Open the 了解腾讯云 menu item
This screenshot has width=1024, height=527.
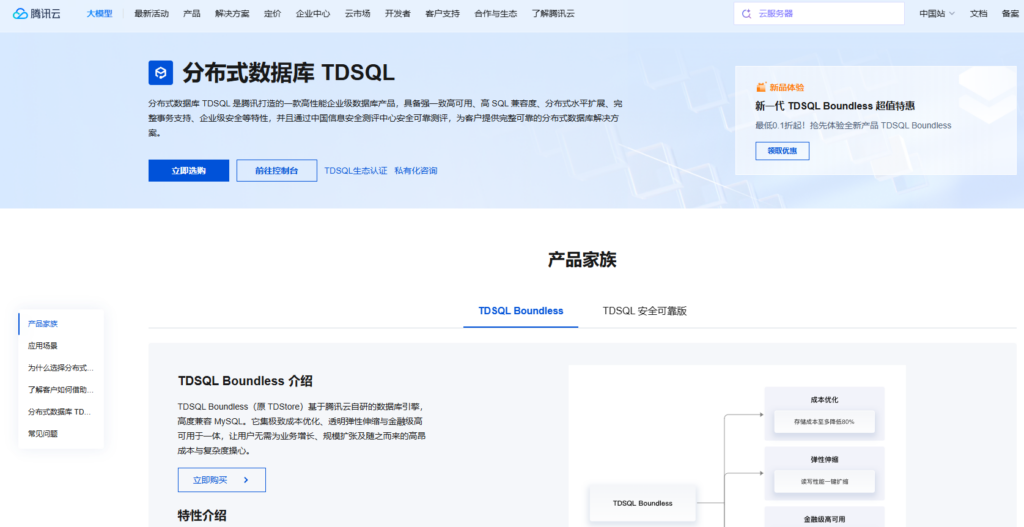tap(553, 14)
